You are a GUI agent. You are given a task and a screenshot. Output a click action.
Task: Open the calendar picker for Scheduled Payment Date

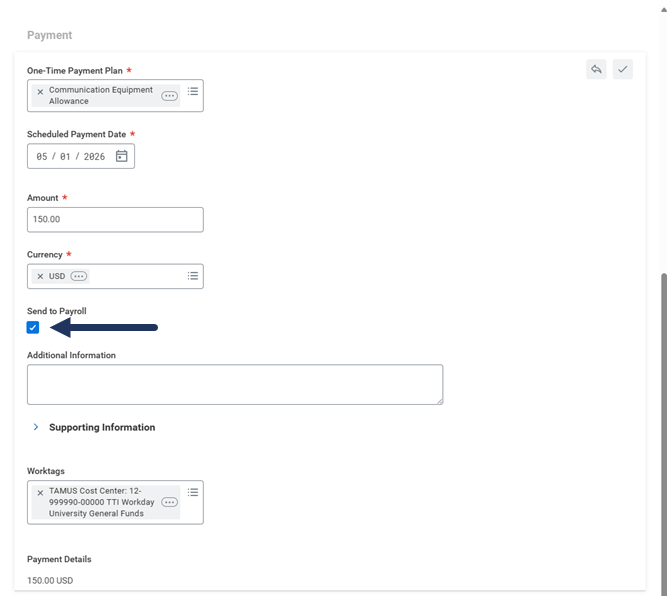[122, 156]
